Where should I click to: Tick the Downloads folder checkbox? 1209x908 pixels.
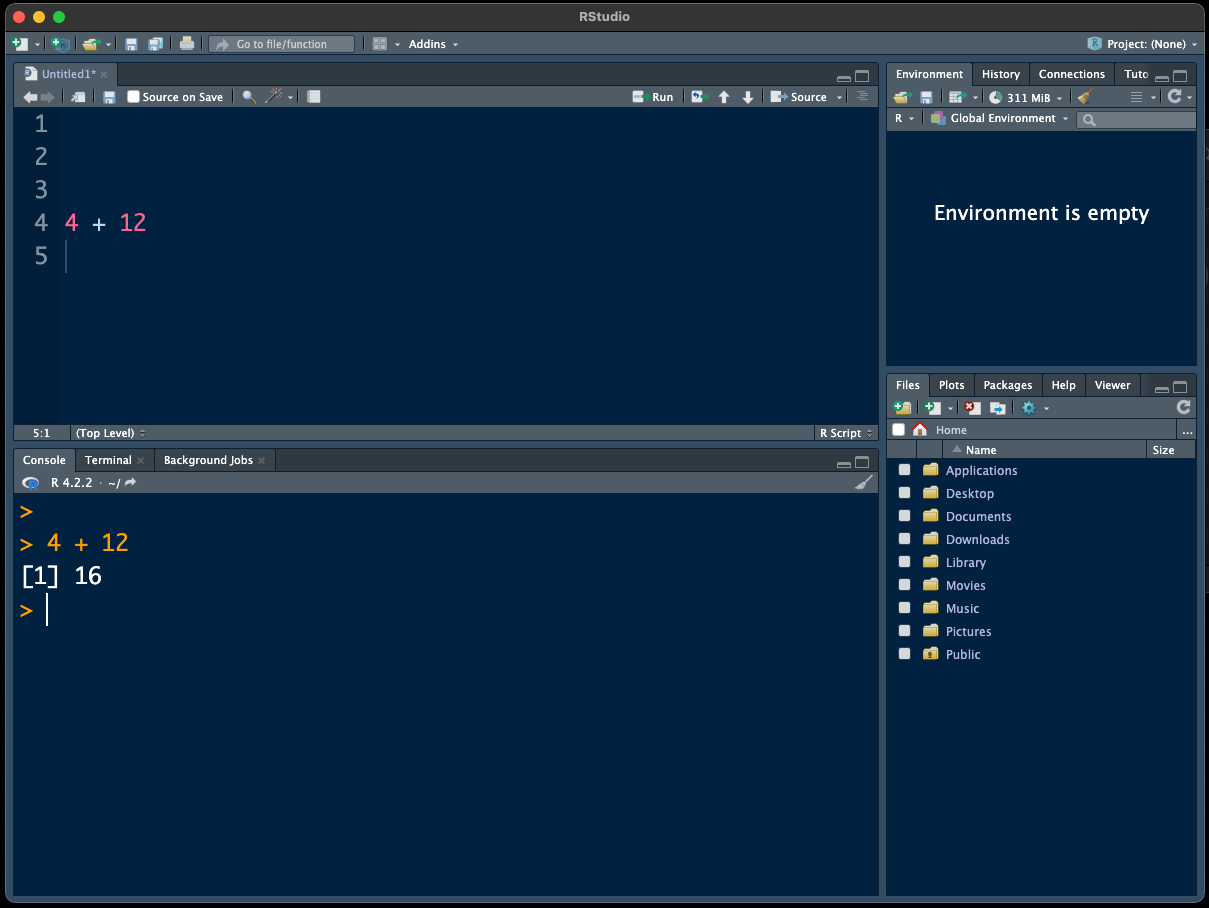(905, 540)
